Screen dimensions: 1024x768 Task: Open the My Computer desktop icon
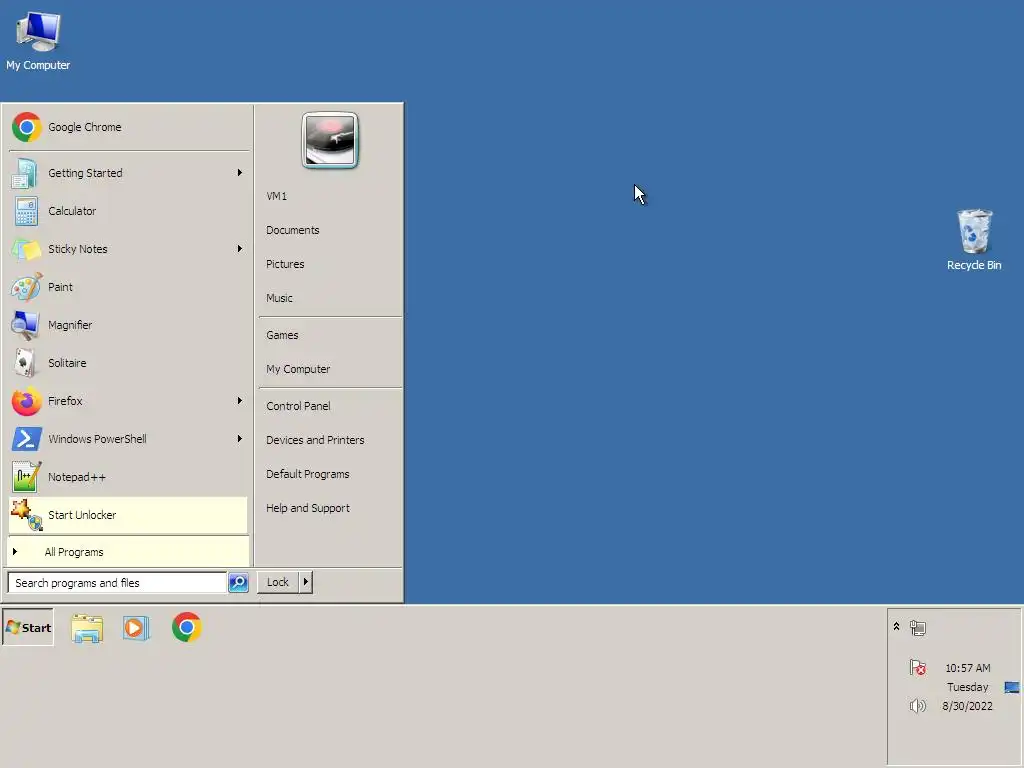38,40
